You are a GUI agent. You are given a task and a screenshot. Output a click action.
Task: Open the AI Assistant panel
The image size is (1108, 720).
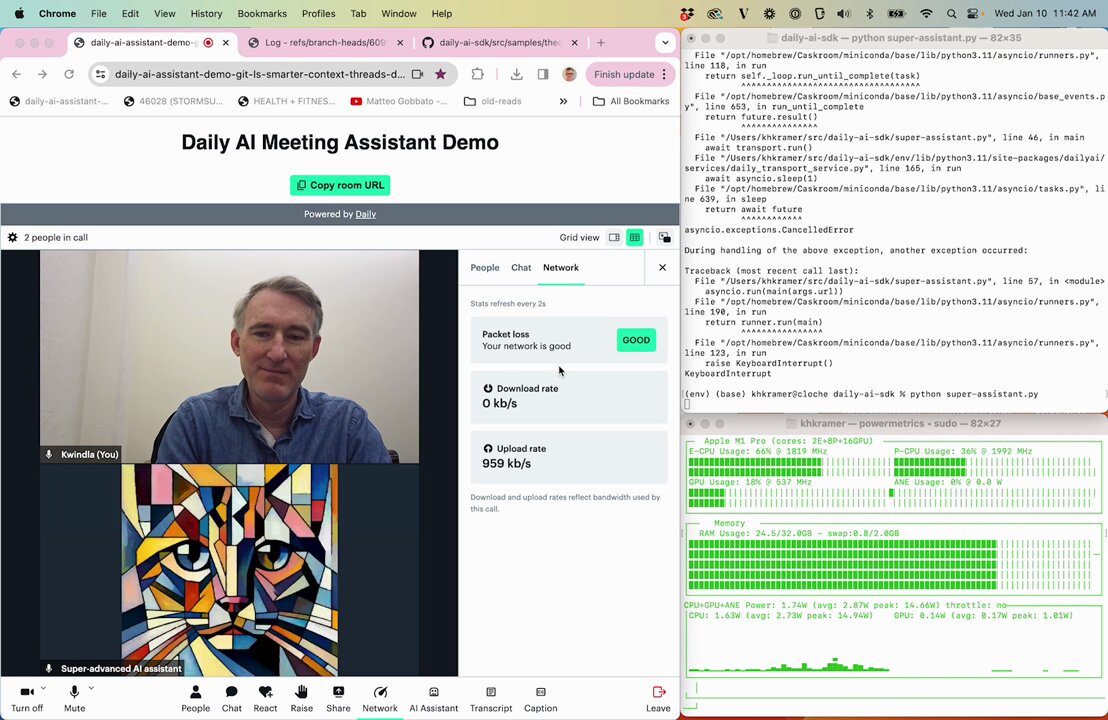pyautogui.click(x=433, y=700)
